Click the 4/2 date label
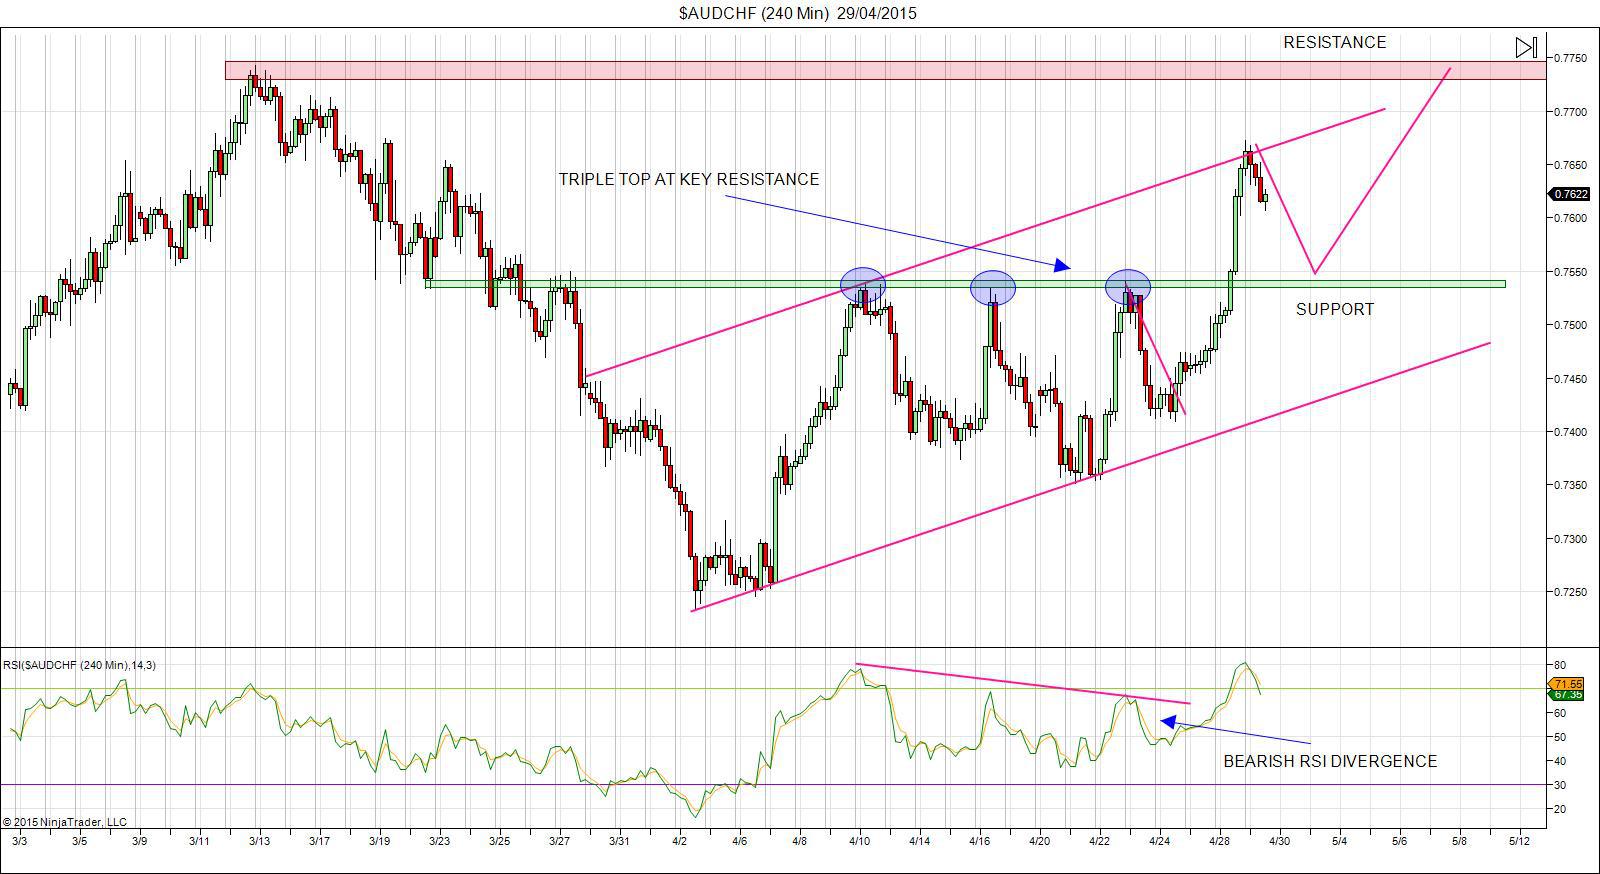1600x874 pixels. [680, 841]
